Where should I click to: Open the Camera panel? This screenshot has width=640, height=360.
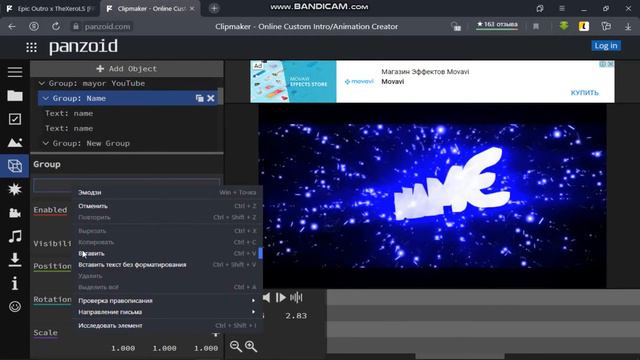click(15, 213)
